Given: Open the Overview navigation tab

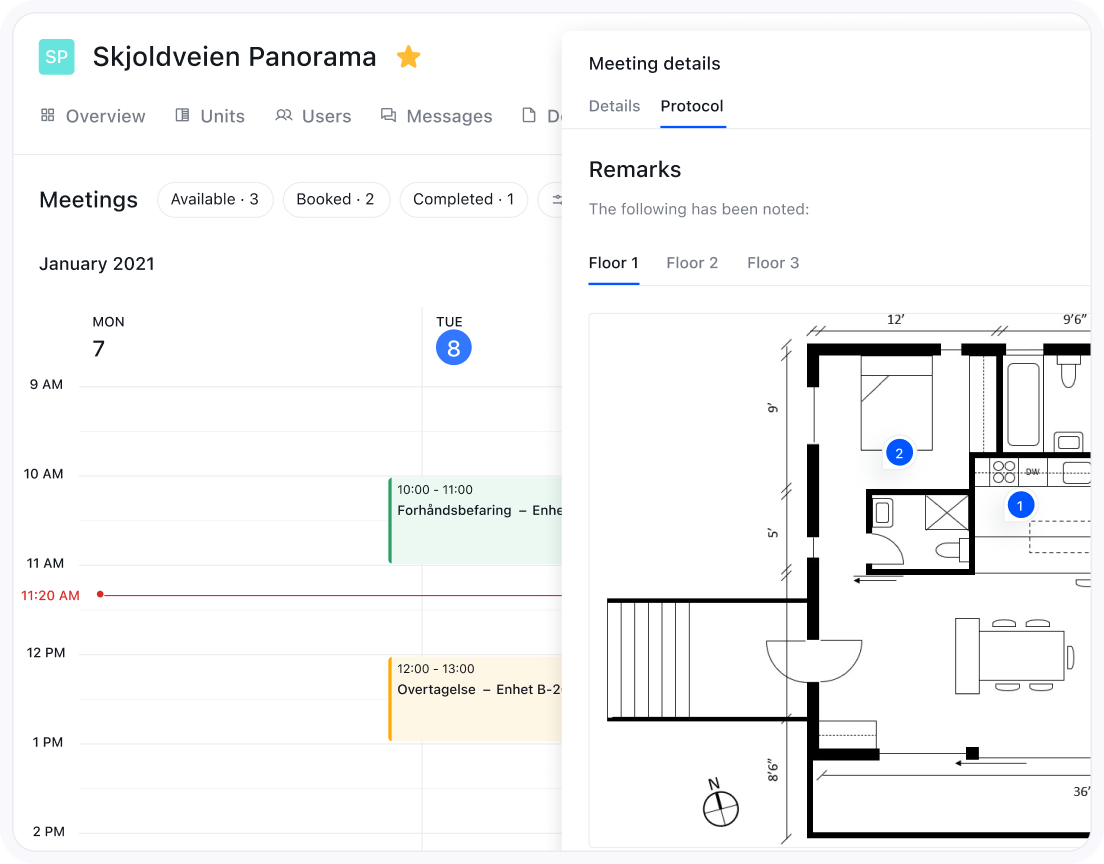Looking at the screenshot, I should [93, 116].
